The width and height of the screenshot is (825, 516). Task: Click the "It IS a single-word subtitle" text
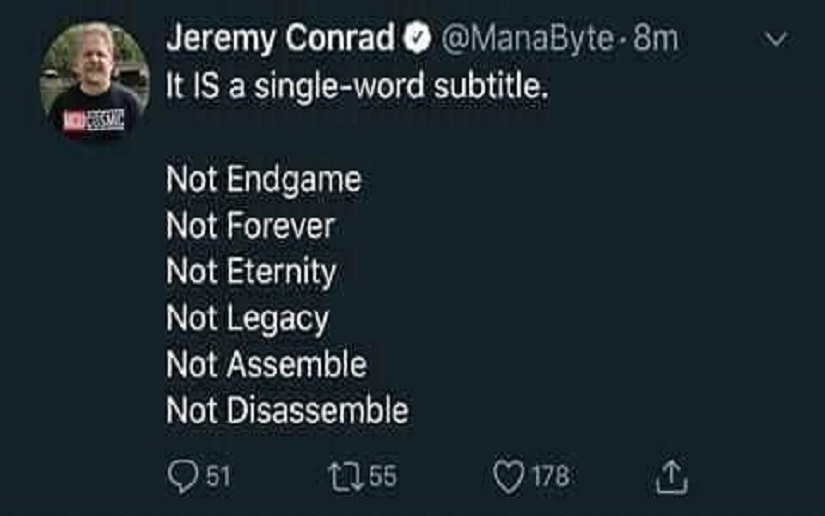[357, 87]
